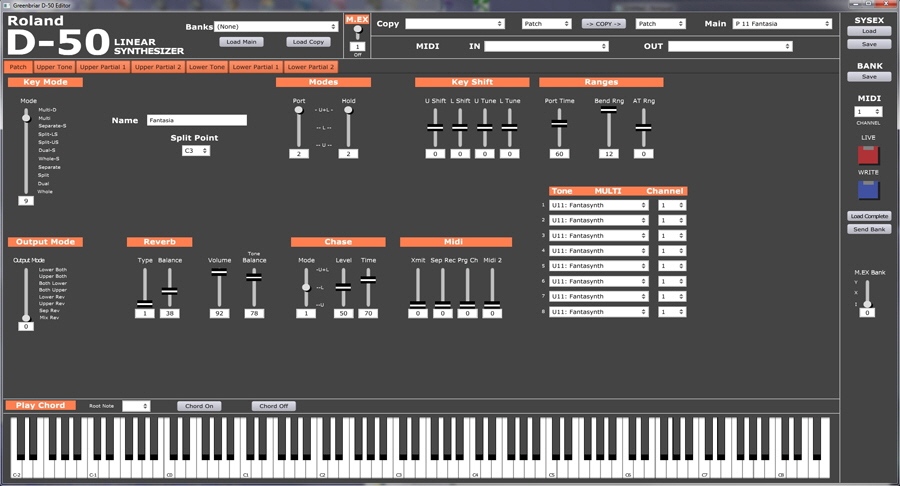Click the Port Time slider handle
This screenshot has height=486, width=900.
point(559,123)
